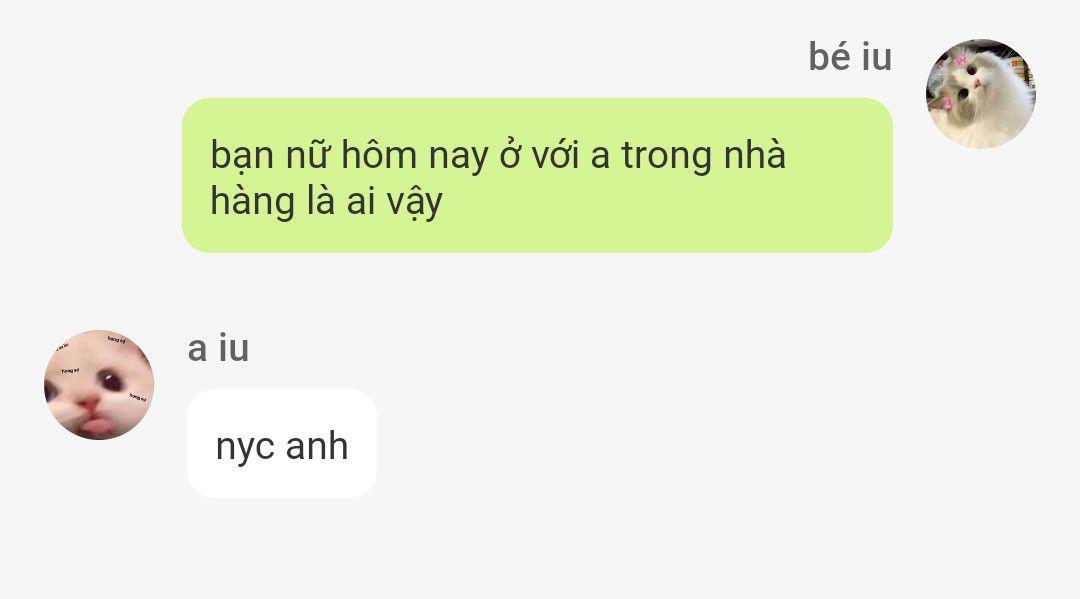This screenshot has width=1080, height=599.
Task: Open bé iu's white cat avatar
Action: (x=980, y=94)
